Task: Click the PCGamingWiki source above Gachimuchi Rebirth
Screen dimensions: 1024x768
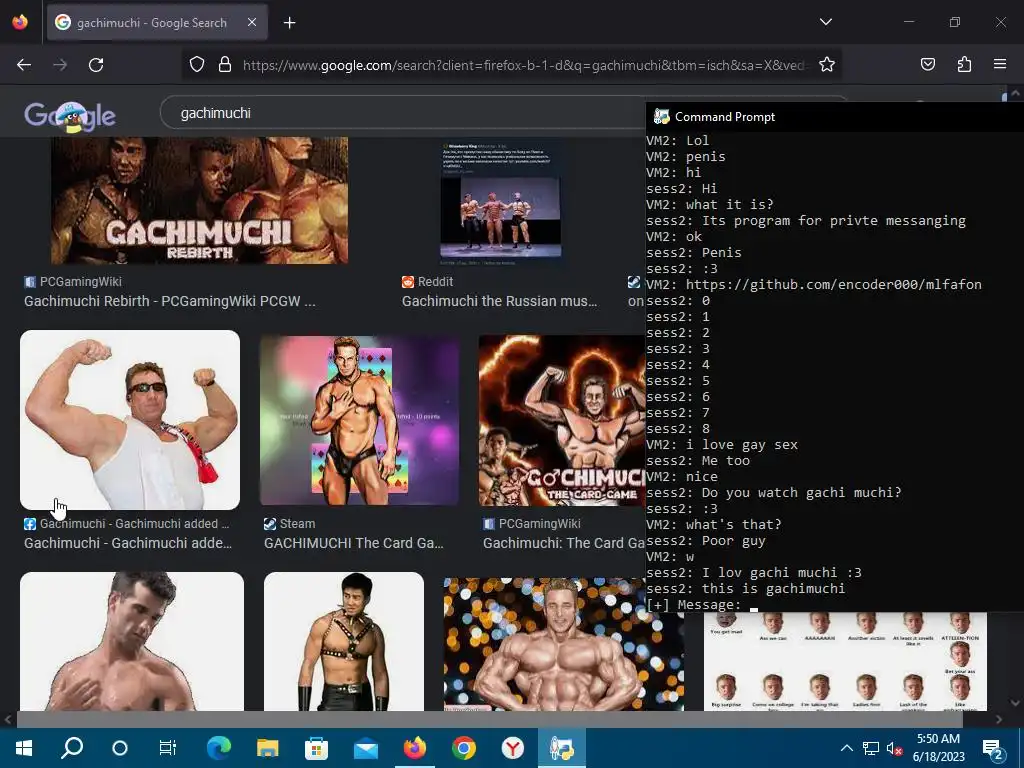Action: pos(72,281)
